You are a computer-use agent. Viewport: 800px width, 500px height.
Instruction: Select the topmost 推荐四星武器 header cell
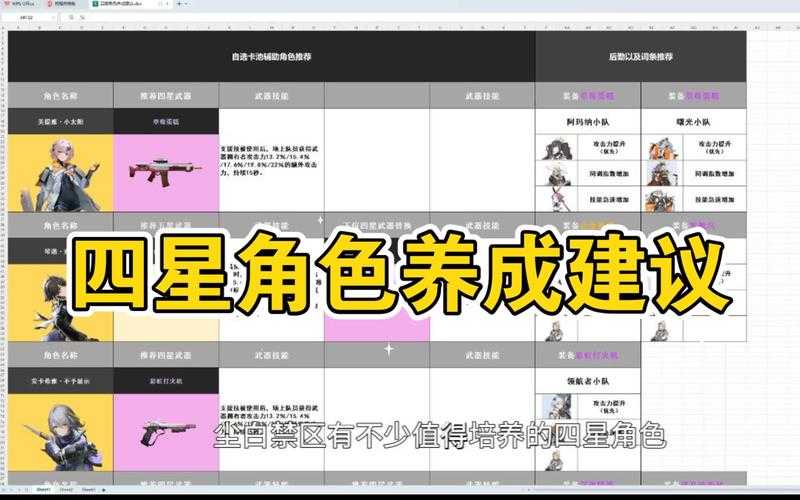tap(166, 95)
